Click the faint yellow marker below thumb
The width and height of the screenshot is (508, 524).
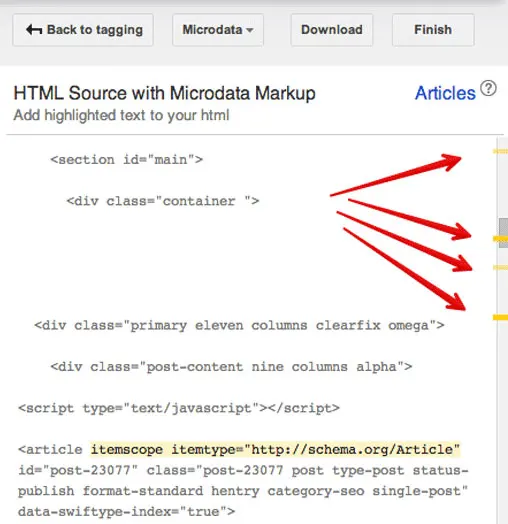(x=500, y=267)
